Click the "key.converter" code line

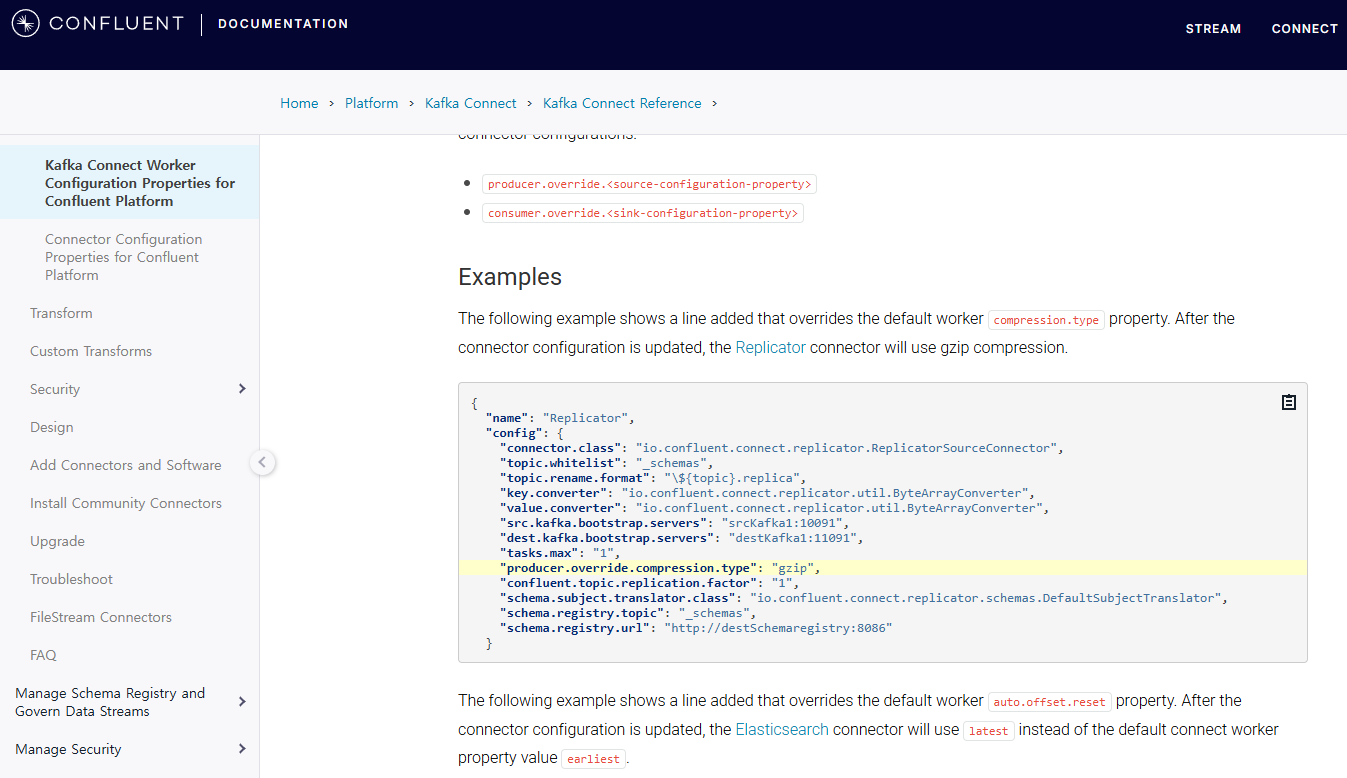pos(766,493)
